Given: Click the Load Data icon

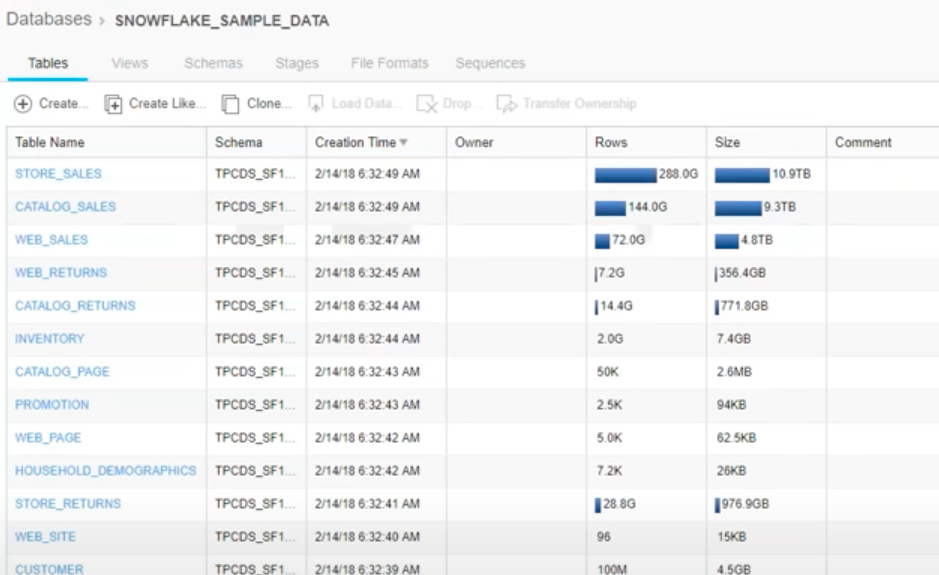Looking at the screenshot, I should 316,104.
